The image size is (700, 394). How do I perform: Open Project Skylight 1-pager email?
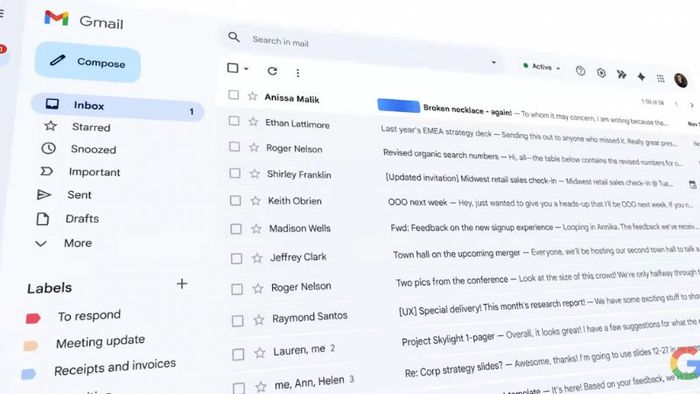(448, 339)
